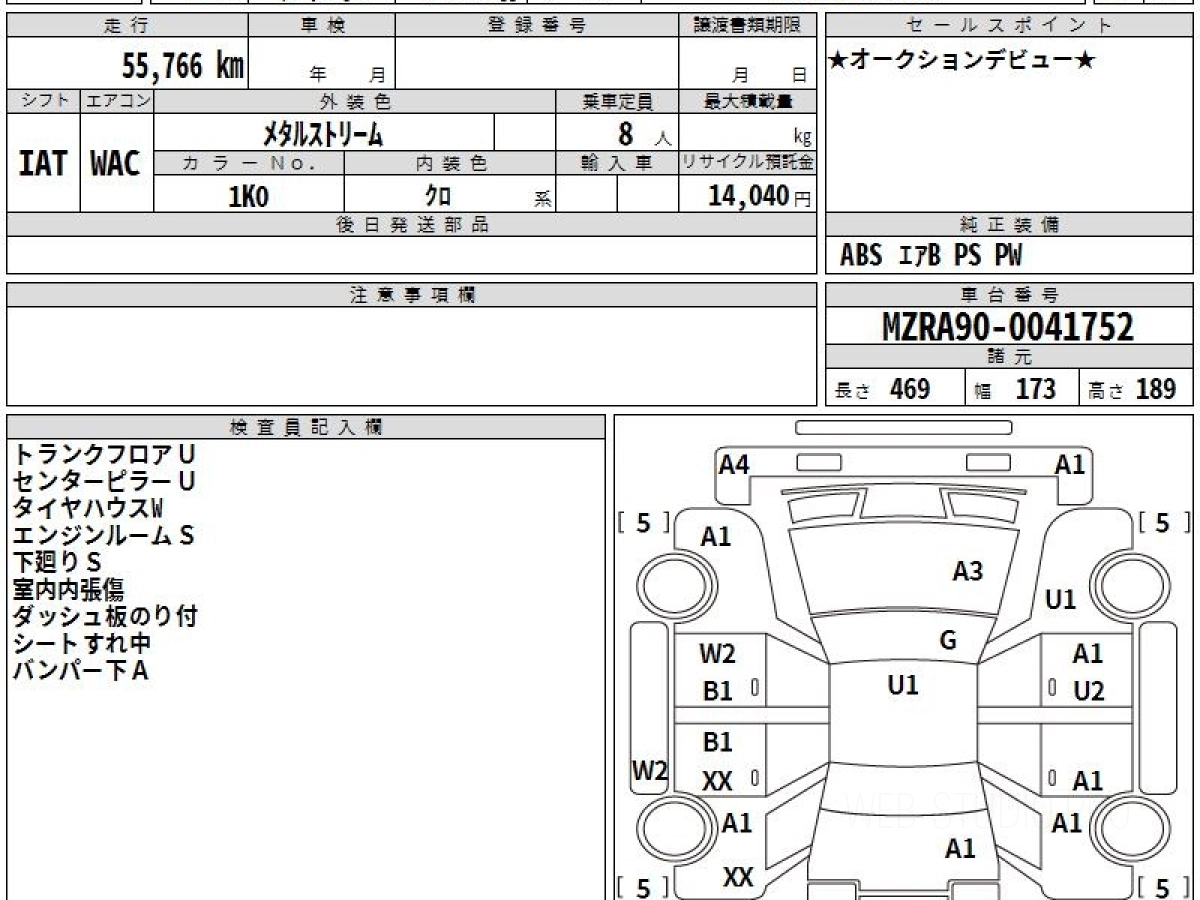Select the 乗車定員 header

617,101
